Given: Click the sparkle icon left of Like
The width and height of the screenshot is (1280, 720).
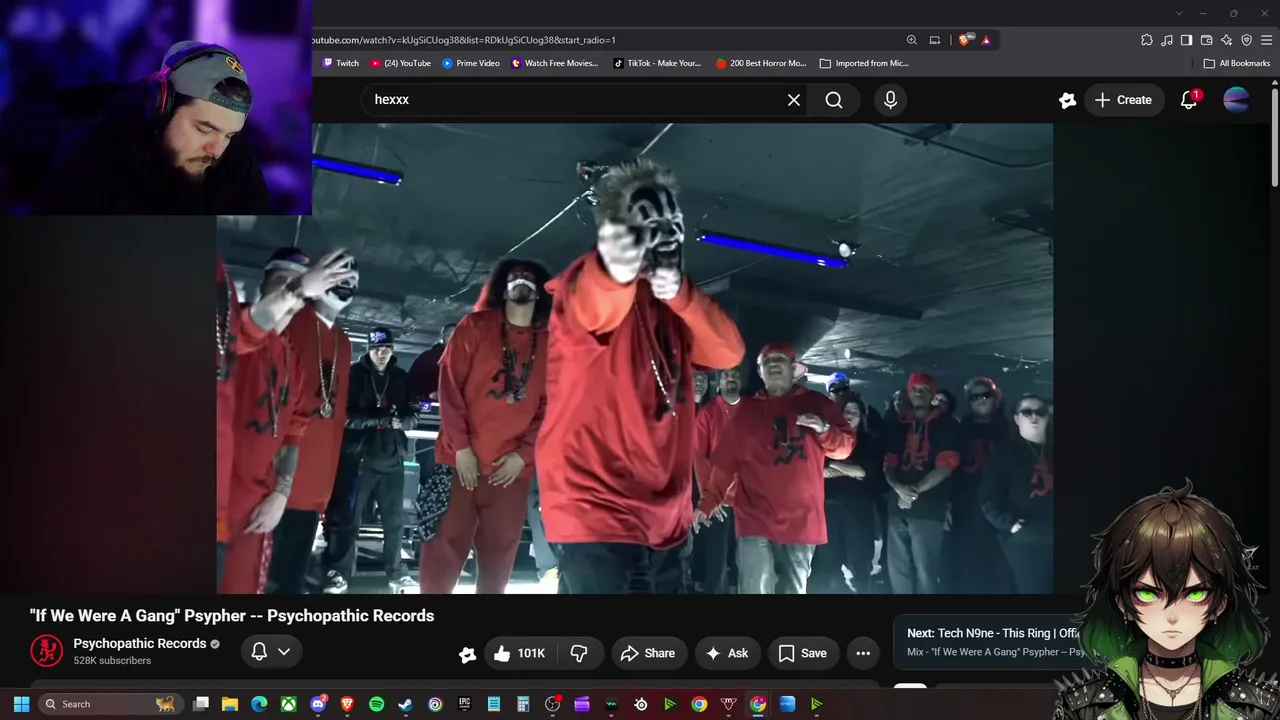Looking at the screenshot, I should tap(467, 654).
